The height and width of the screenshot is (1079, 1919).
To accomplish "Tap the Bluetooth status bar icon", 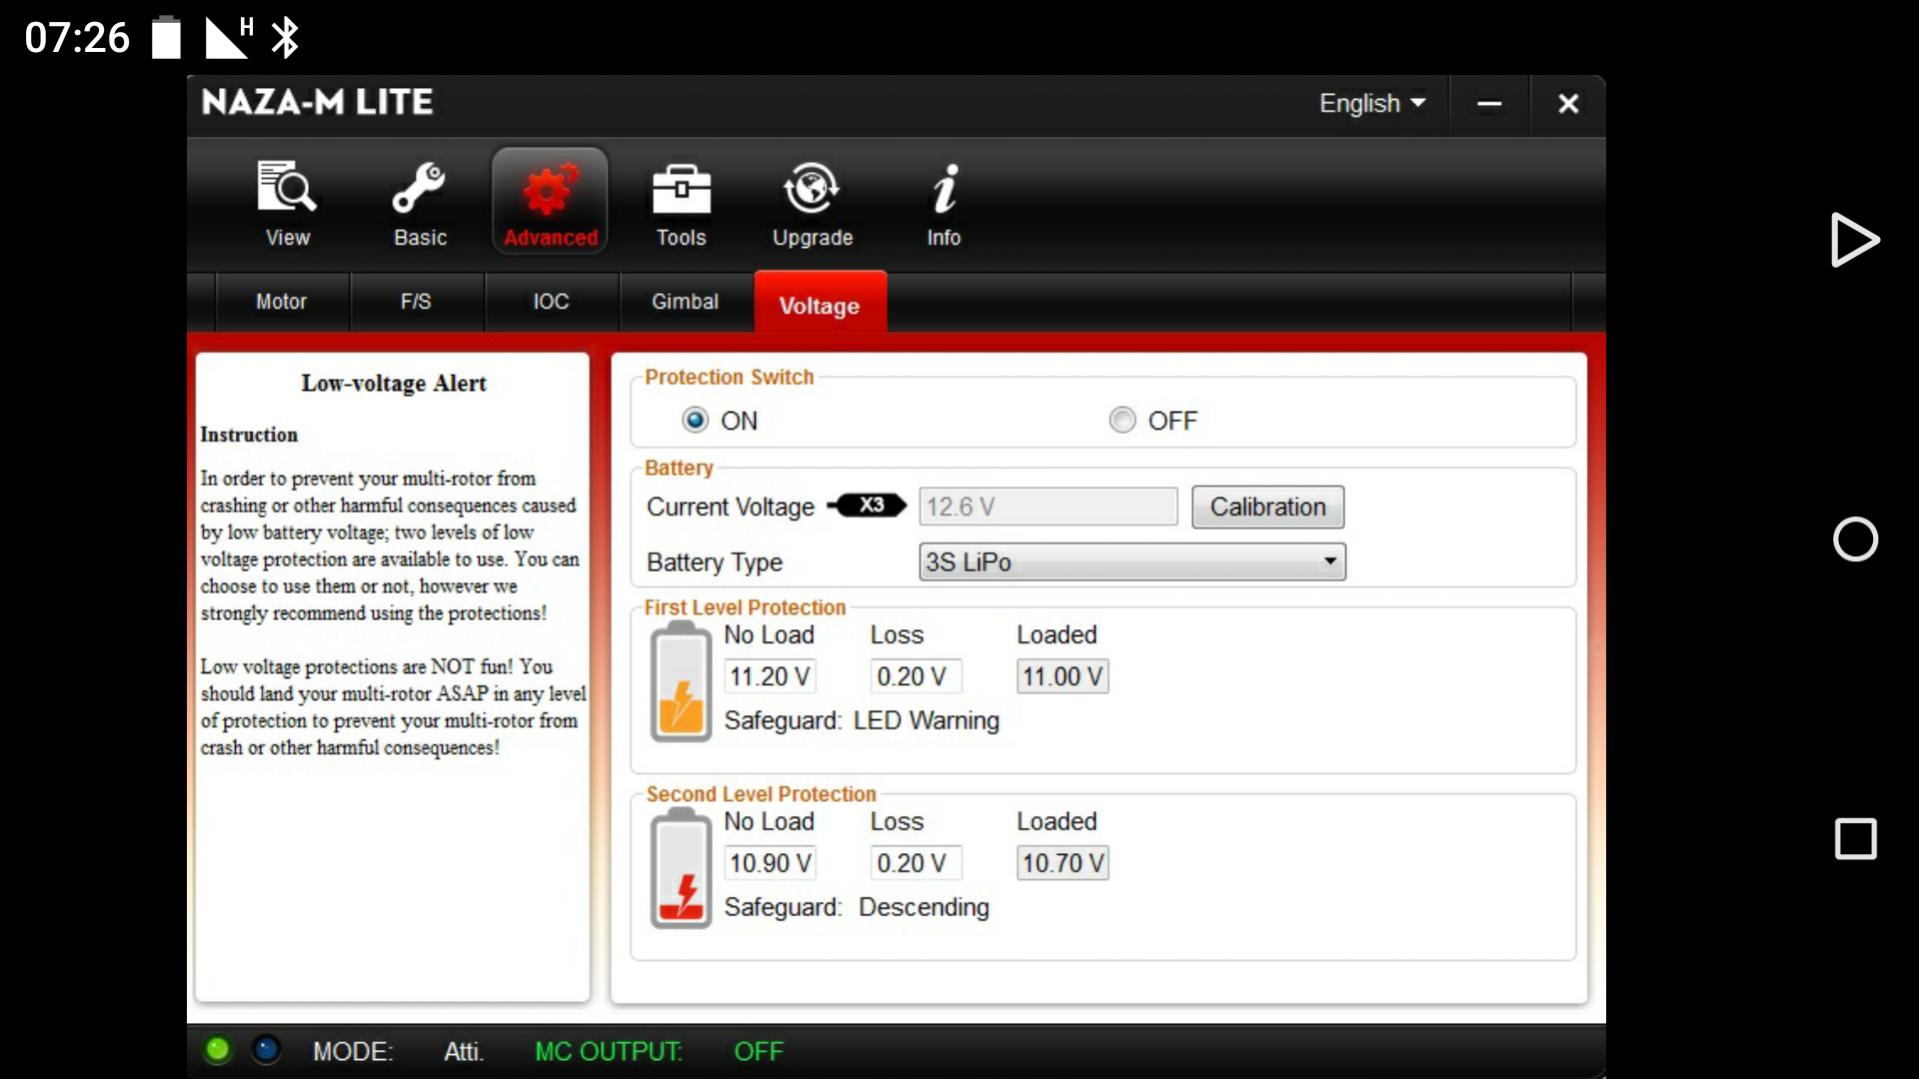I will (286, 38).
